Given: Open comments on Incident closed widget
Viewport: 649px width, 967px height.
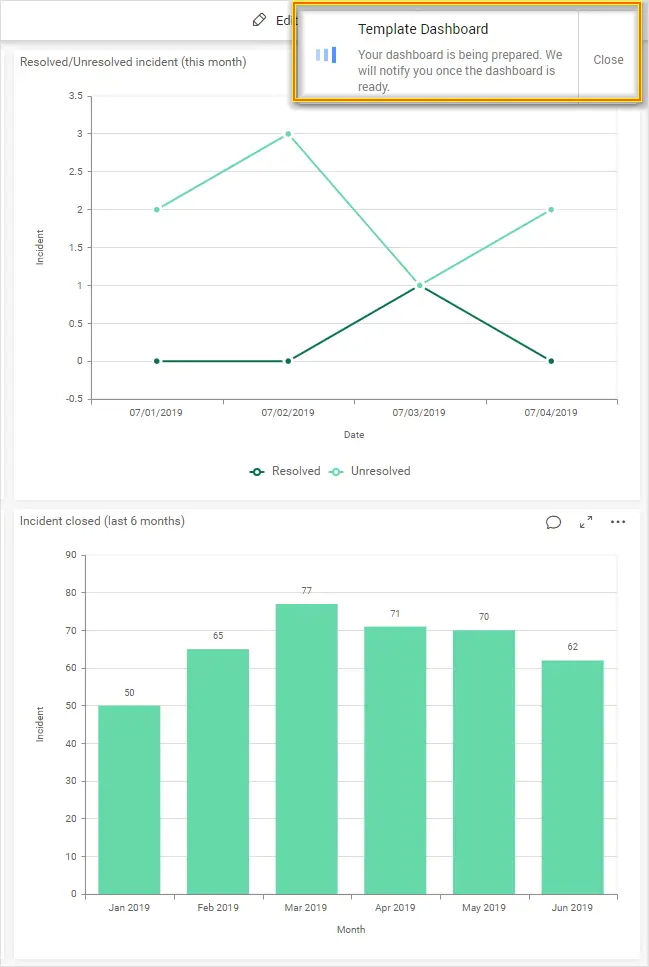Looking at the screenshot, I should click(553, 522).
